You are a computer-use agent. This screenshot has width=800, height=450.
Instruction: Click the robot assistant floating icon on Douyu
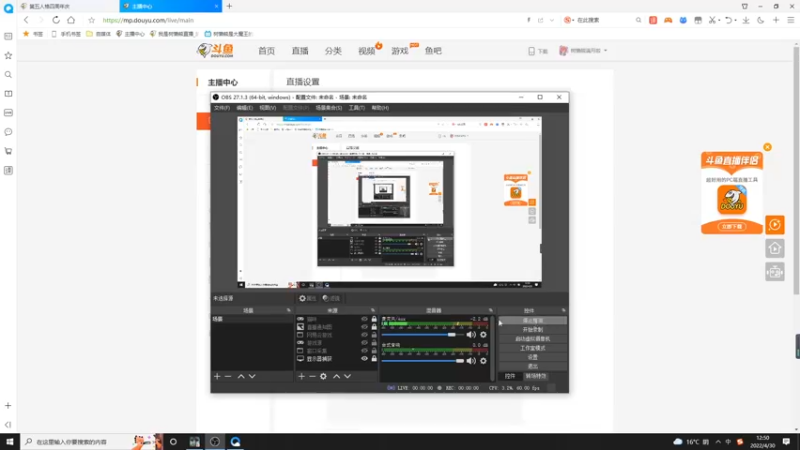tap(774, 272)
